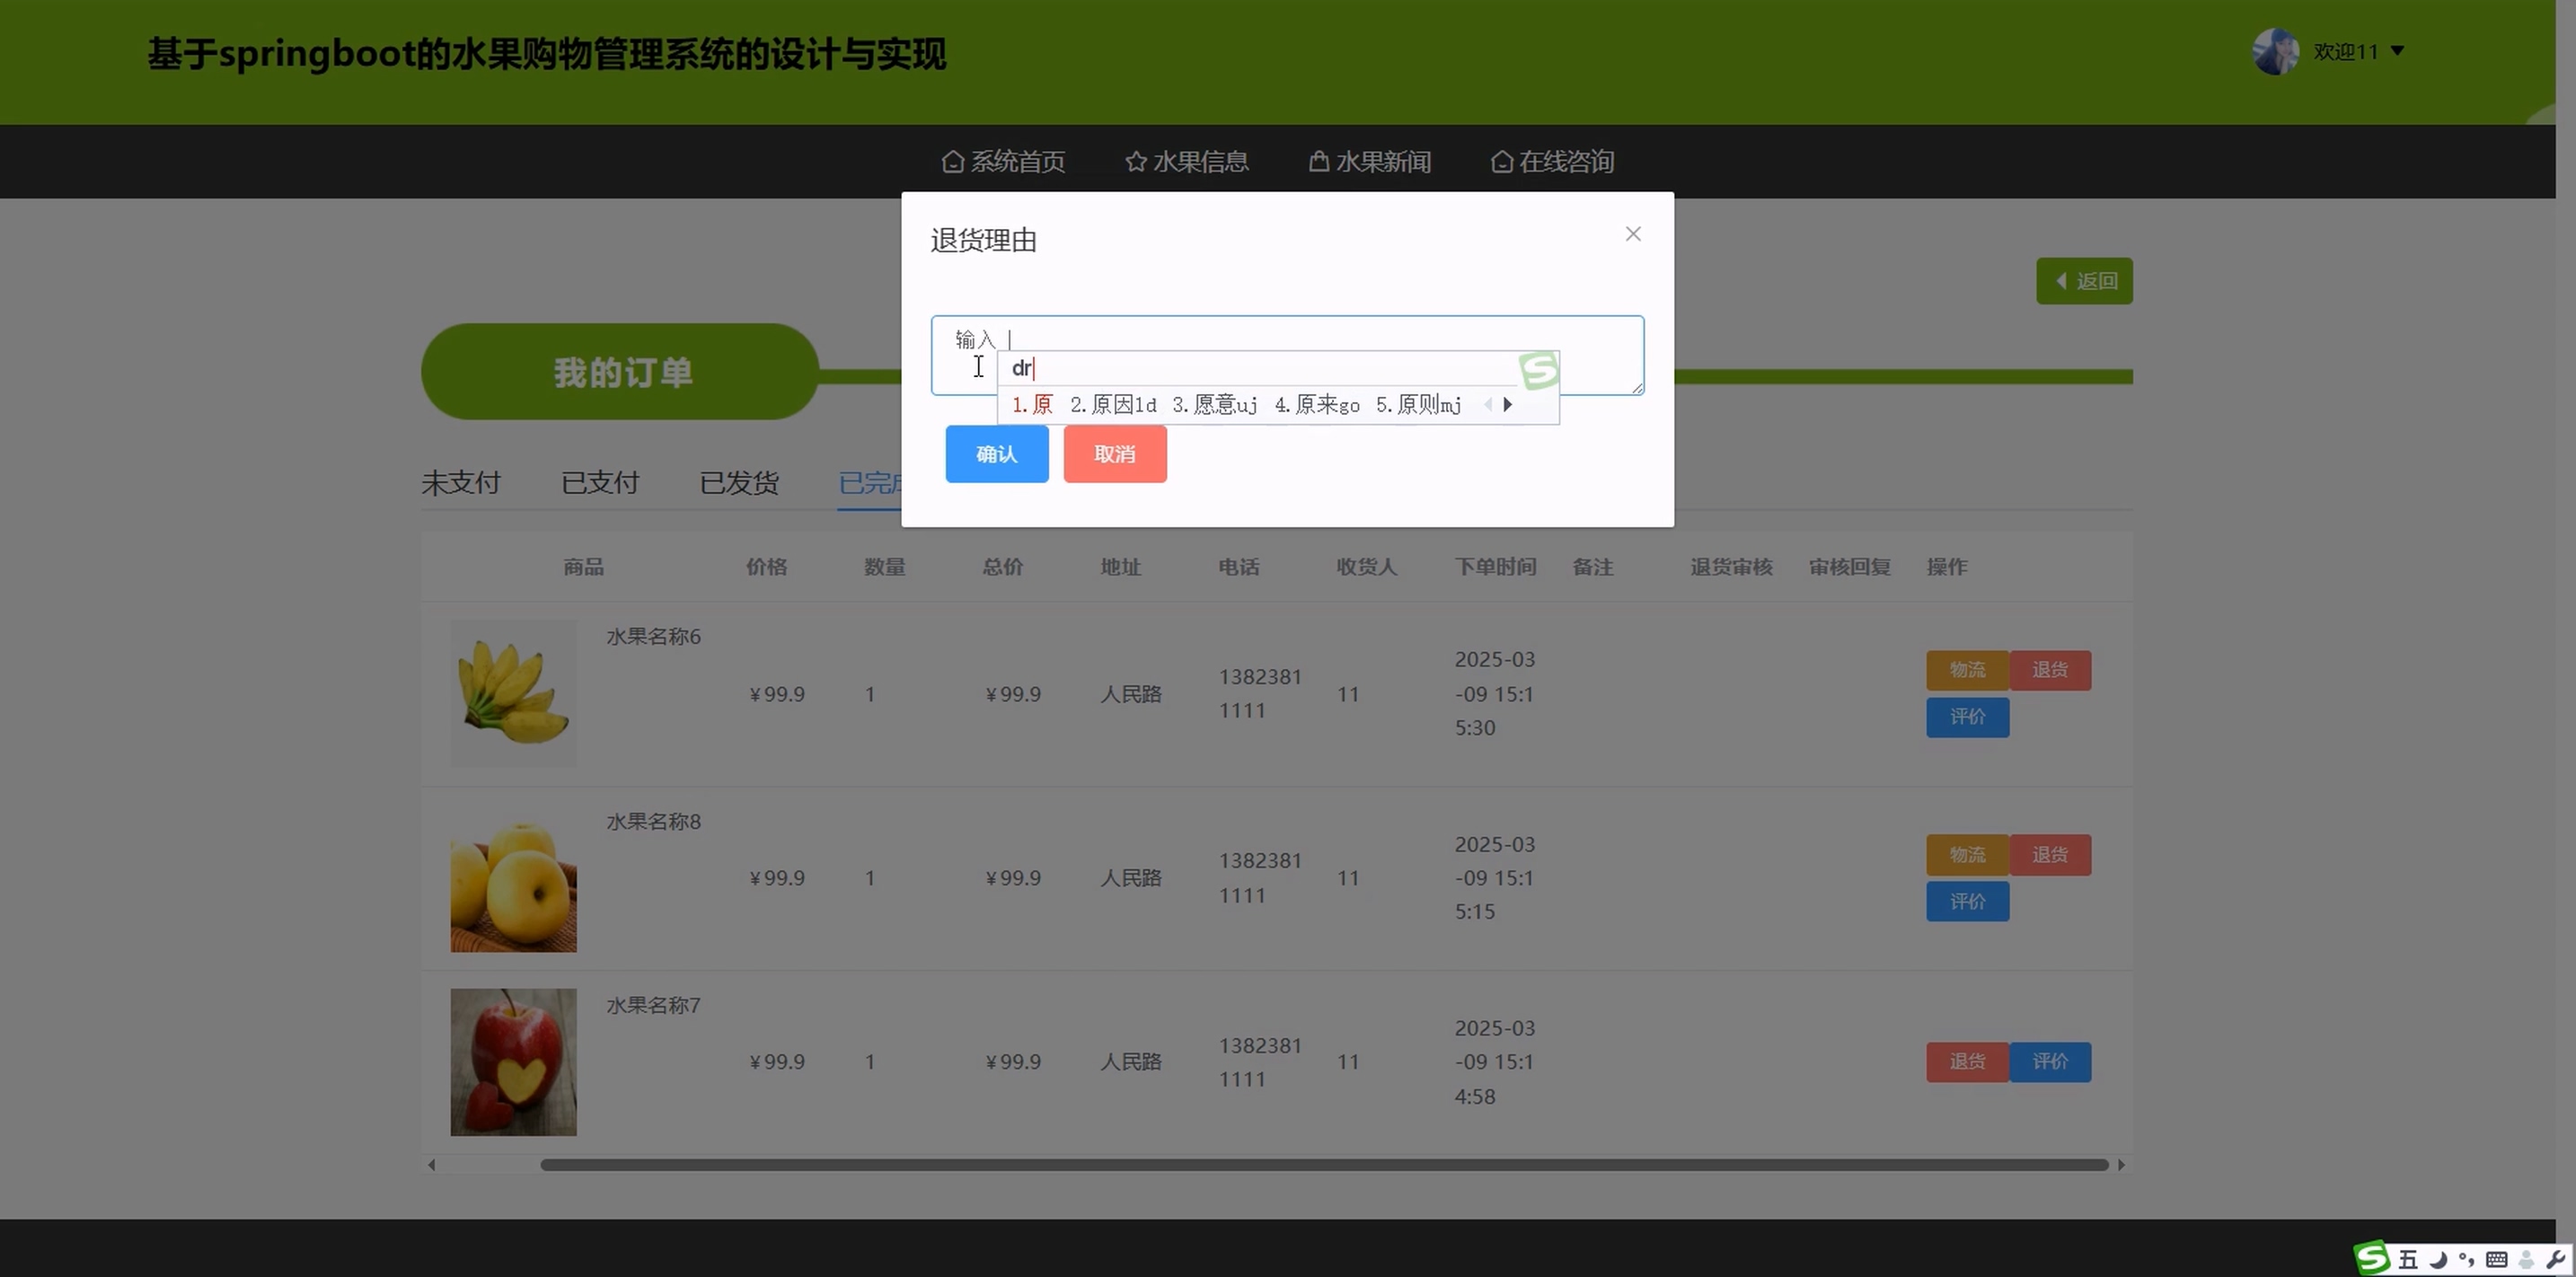Show next page of IME candidates
2576x1277 pixels.
tap(1508, 405)
